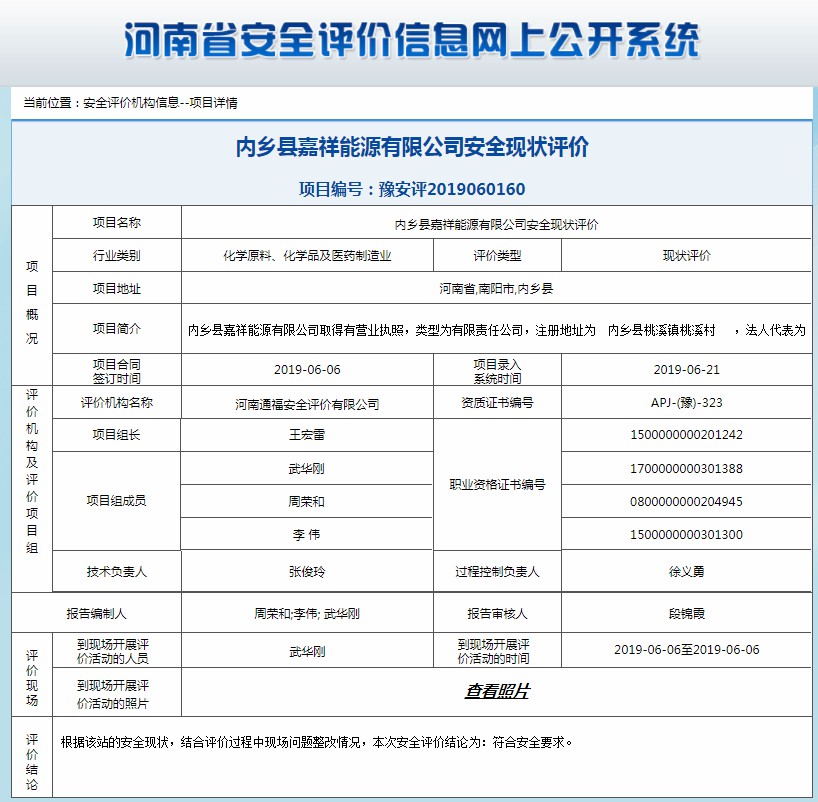This screenshot has height=802, width=818.
Task: Click the 到现场开展评价活动的照片 label
Action: click(113, 694)
